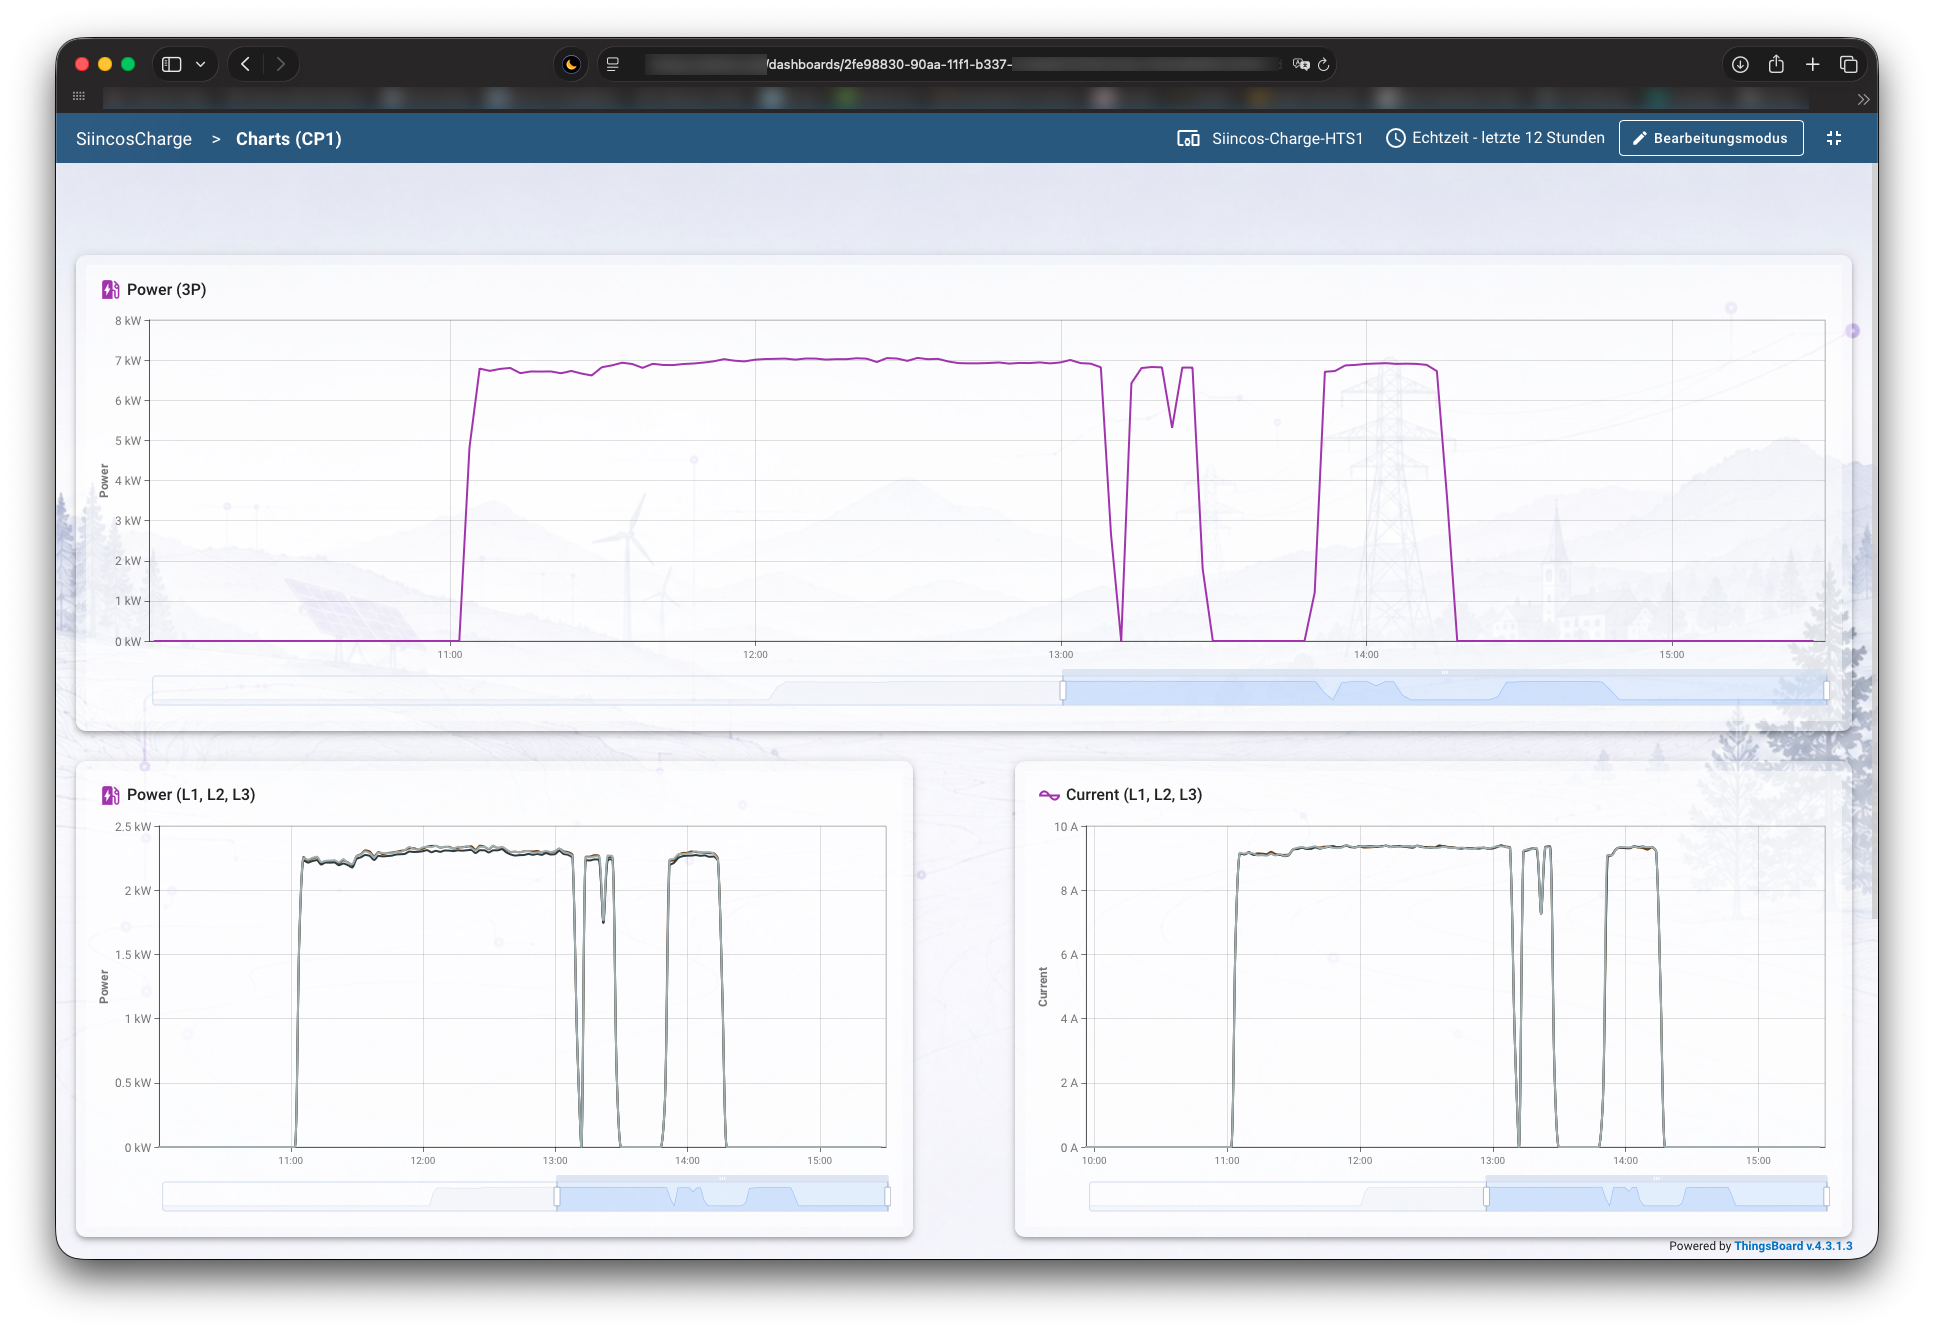Screen dimensions: 1934x1333
Task: Click the dashboard vertical scrollbar
Action: 1873,540
